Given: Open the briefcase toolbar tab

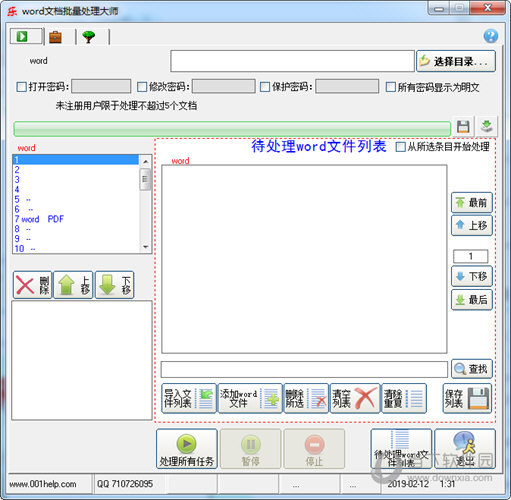Looking at the screenshot, I should click(56, 36).
